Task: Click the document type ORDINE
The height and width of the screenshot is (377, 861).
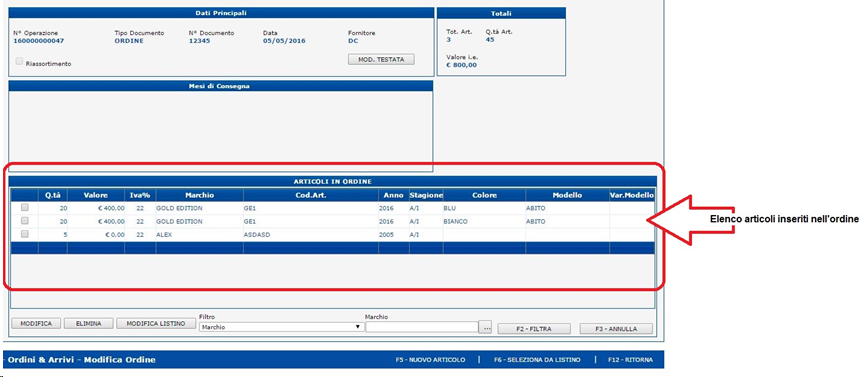Action: (x=129, y=41)
